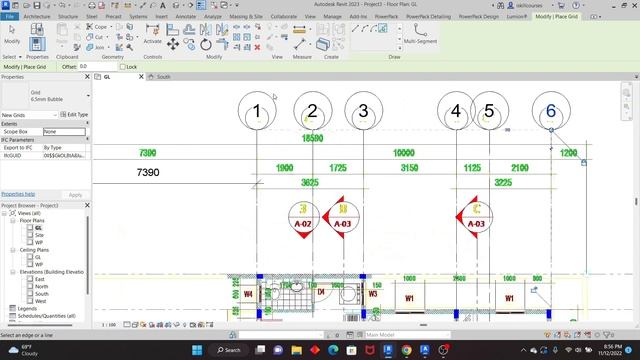
Task: Open Windows Start menu
Action: 197,350
